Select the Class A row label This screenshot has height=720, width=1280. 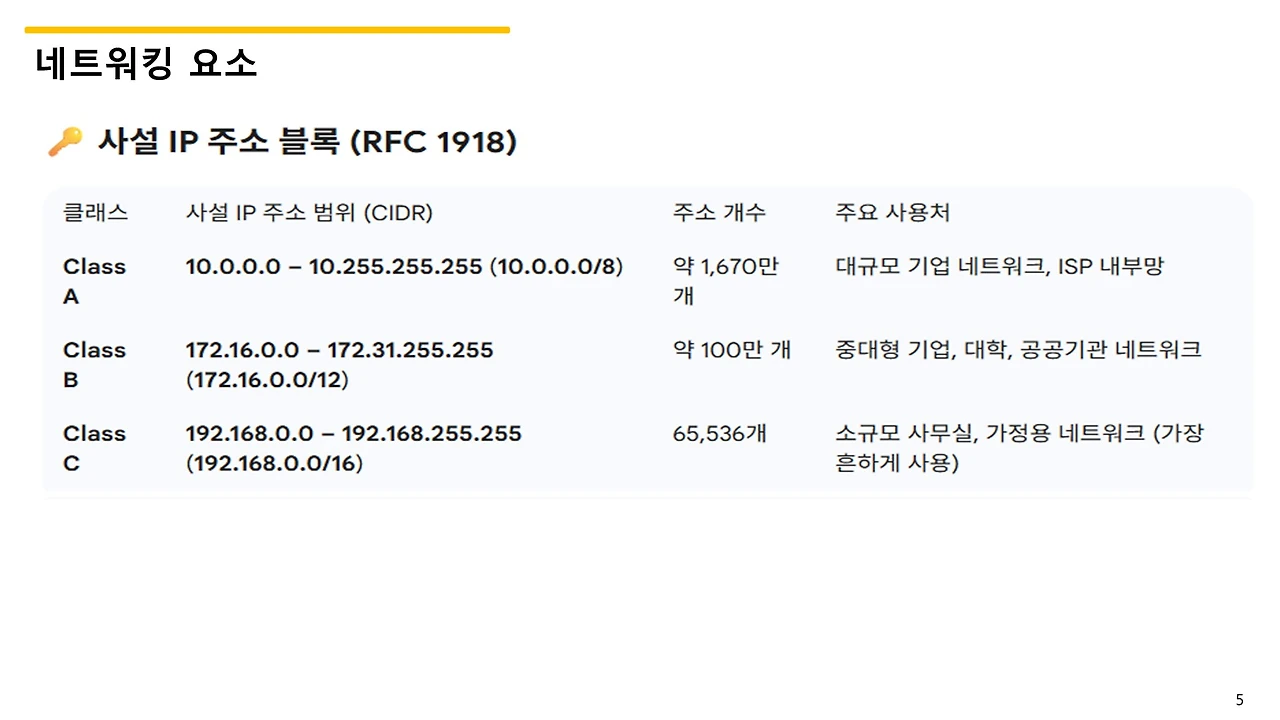pyautogui.click(x=94, y=281)
